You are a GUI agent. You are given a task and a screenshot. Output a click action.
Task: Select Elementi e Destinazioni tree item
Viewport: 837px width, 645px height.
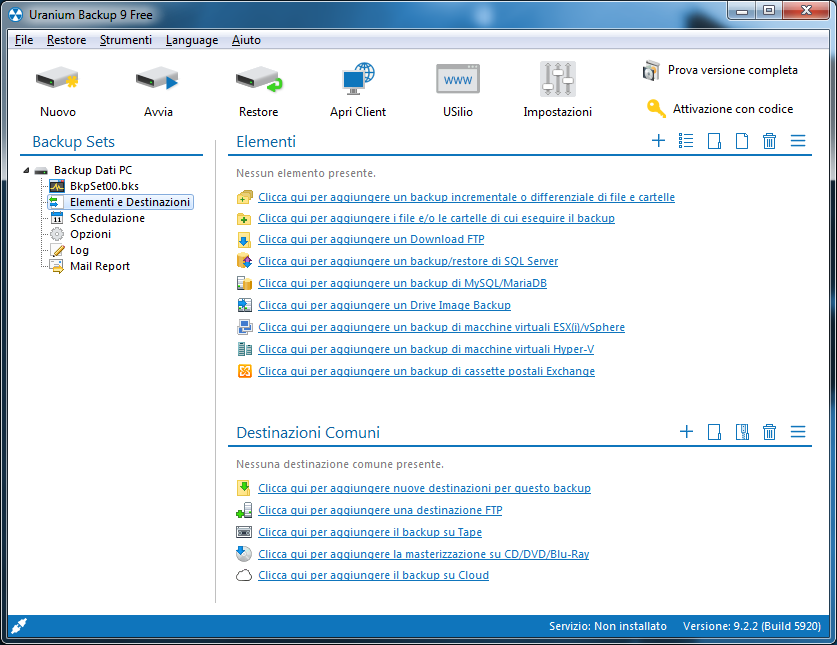coord(130,202)
